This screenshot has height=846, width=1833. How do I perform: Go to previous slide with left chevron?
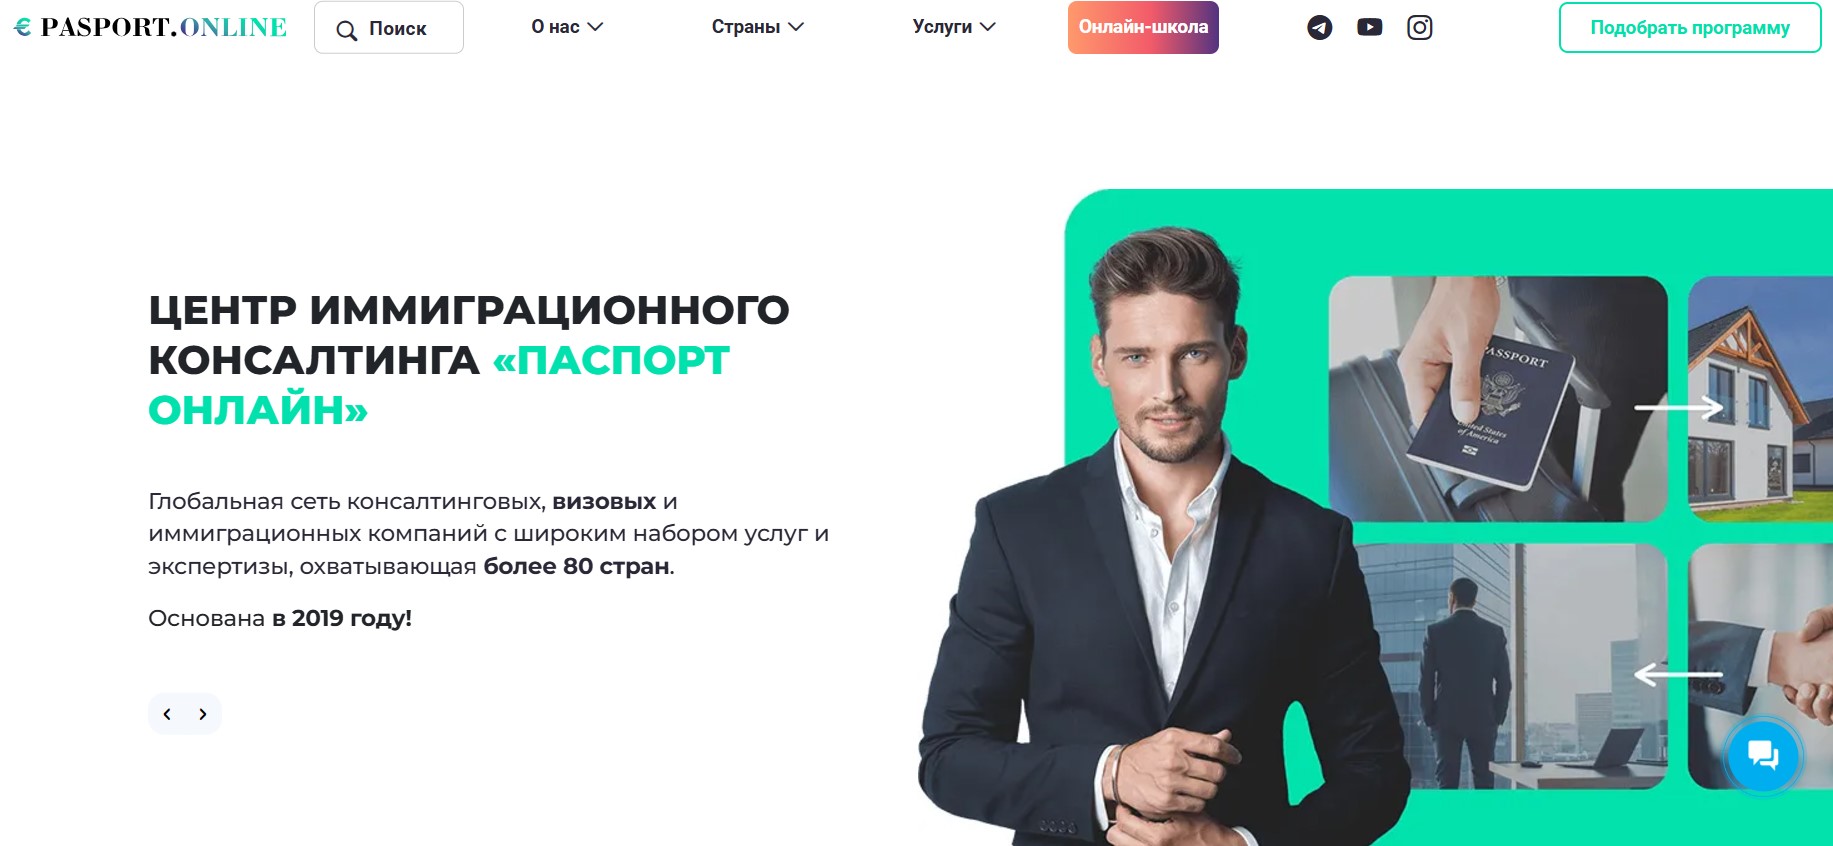[167, 714]
